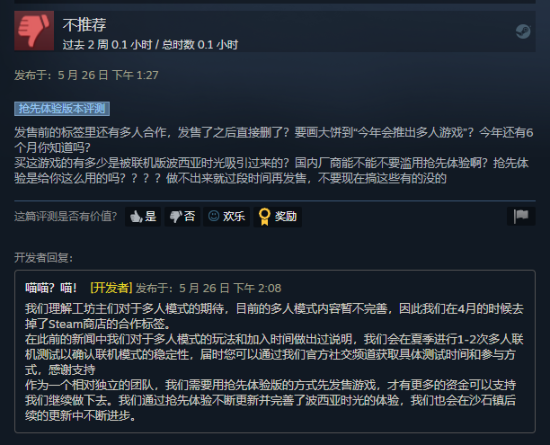Click reply paragraph about 夏季多人联机测试

[x=274, y=355]
